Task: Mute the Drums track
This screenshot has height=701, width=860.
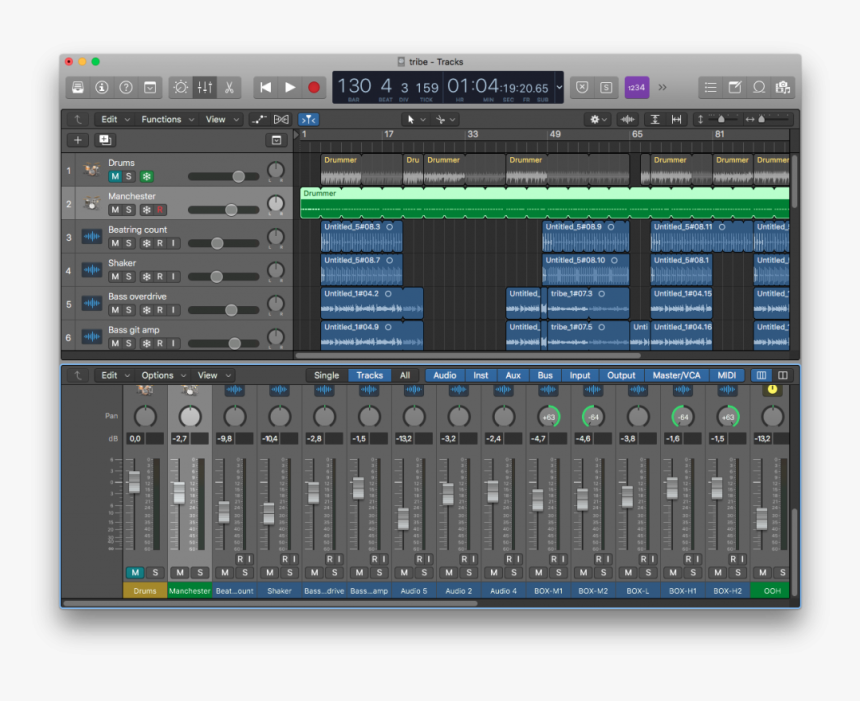Action: click(113, 176)
